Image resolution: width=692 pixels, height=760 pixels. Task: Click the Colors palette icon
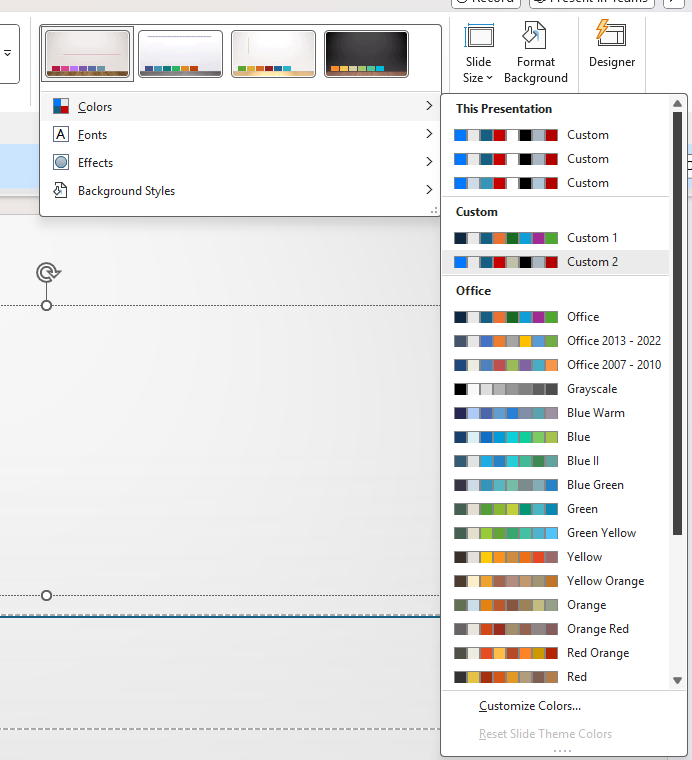click(61, 106)
